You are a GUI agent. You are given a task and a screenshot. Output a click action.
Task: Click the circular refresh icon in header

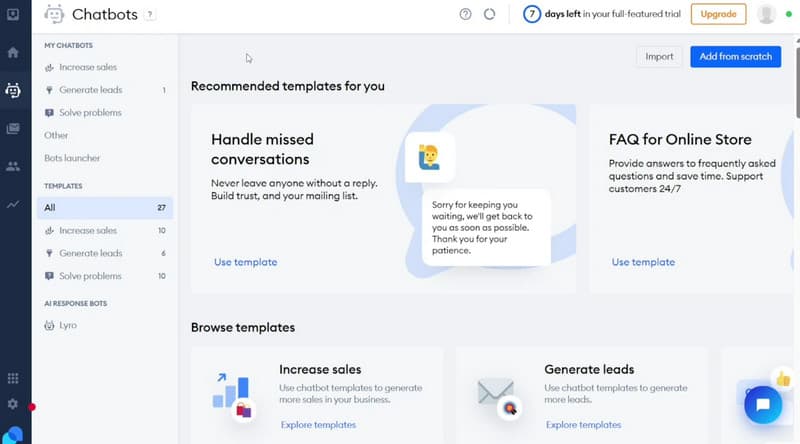click(489, 14)
